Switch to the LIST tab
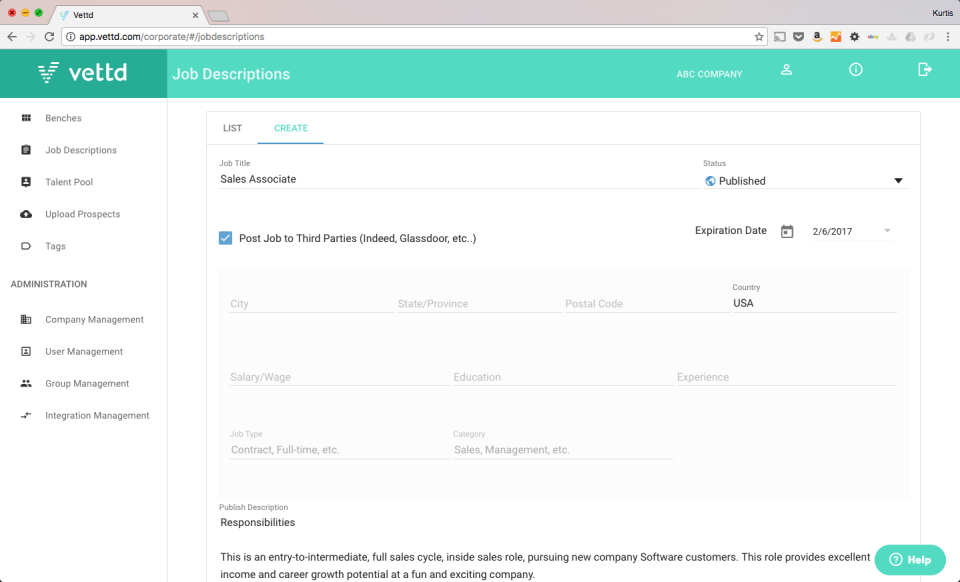The width and height of the screenshot is (960, 582). click(x=233, y=128)
